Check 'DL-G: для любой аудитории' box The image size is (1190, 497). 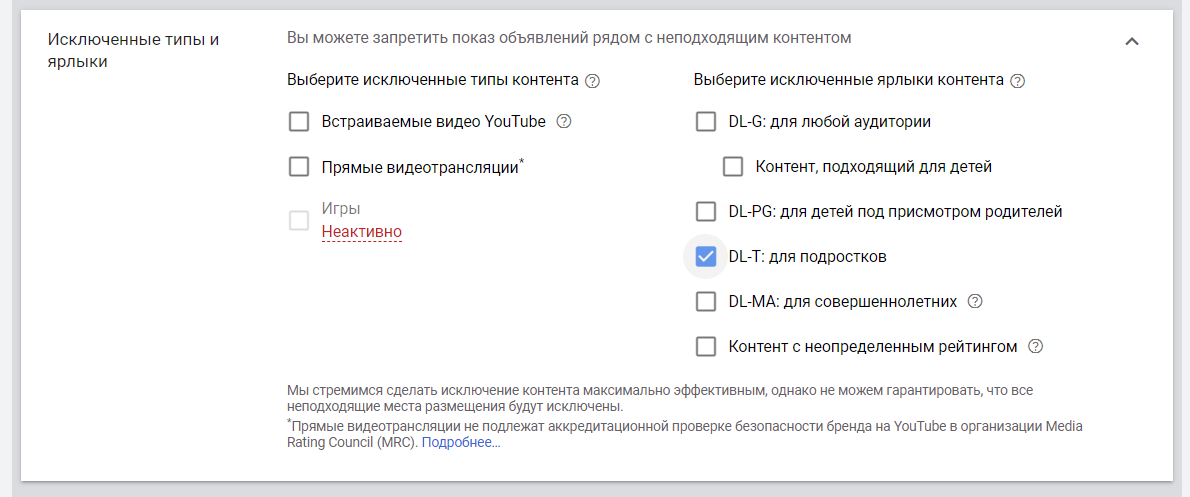coord(706,122)
